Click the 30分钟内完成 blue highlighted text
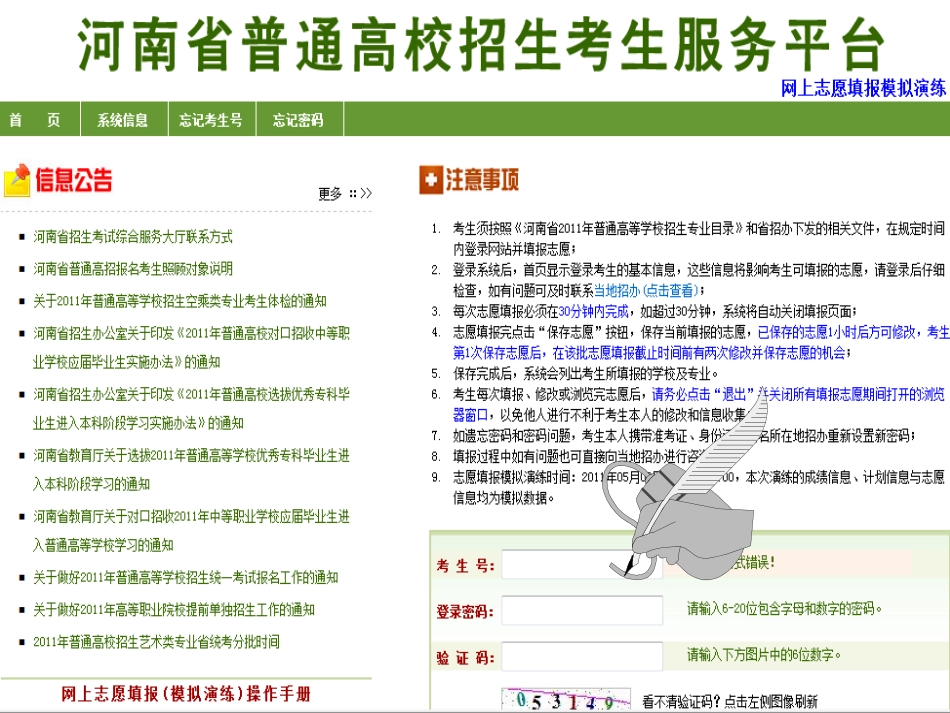This screenshot has height=713, width=950. point(593,311)
